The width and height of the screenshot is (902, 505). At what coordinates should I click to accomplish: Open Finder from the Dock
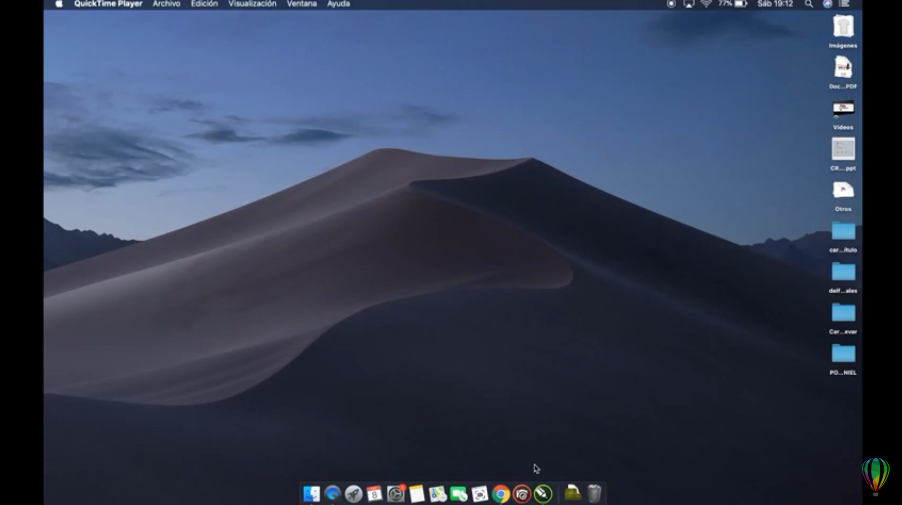312,494
